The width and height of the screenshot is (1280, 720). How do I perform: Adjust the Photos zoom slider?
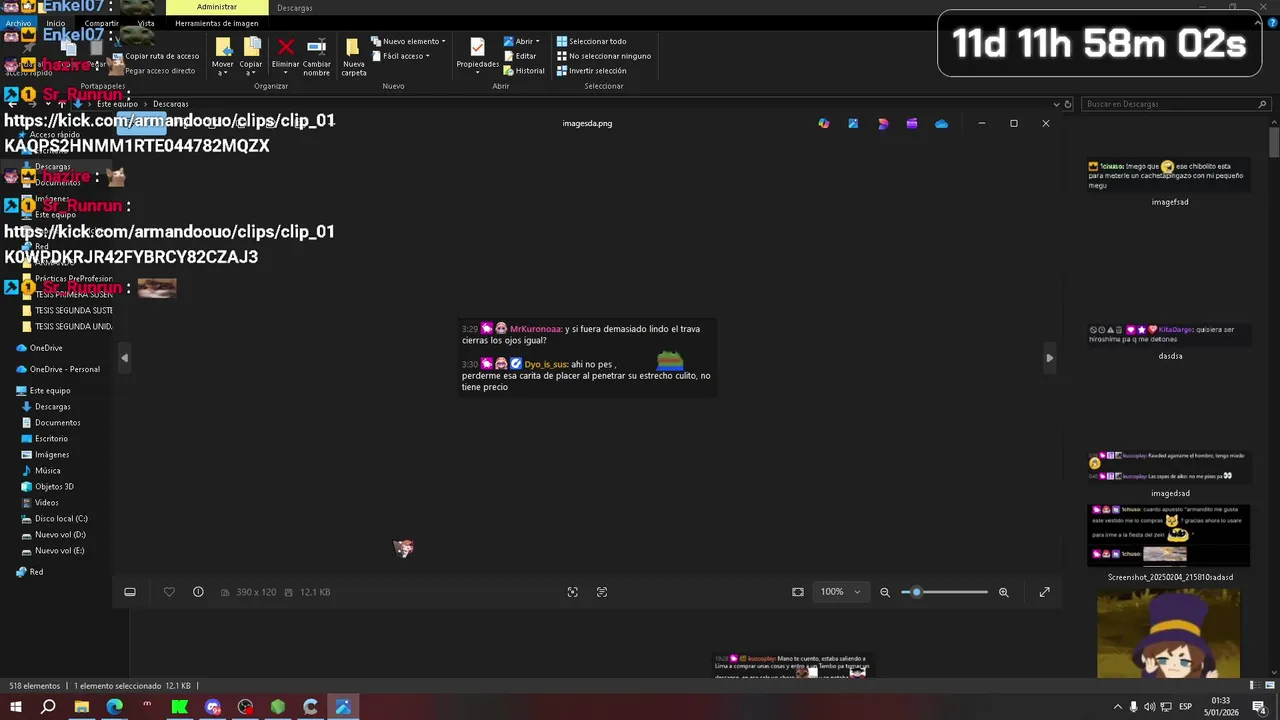tap(944, 592)
